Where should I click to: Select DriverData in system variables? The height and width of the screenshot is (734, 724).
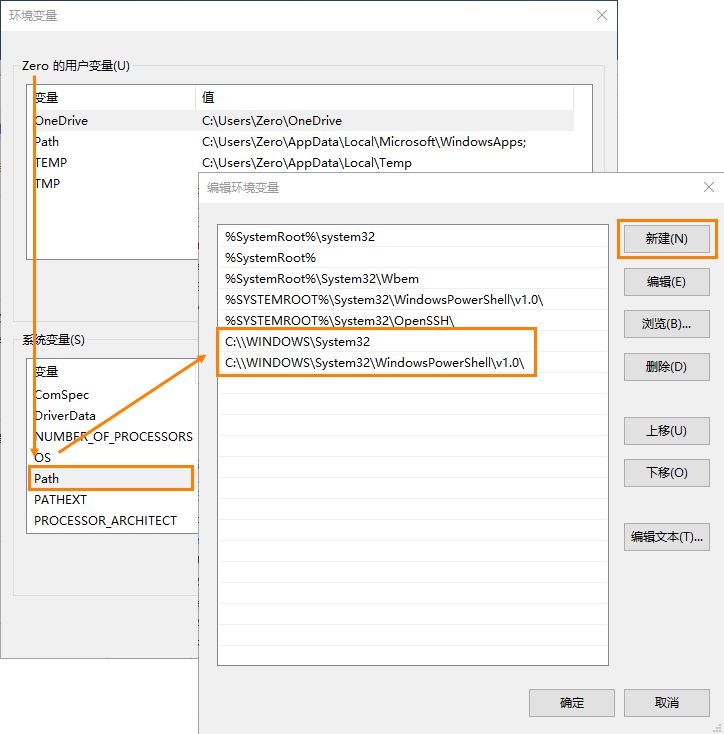click(112, 416)
